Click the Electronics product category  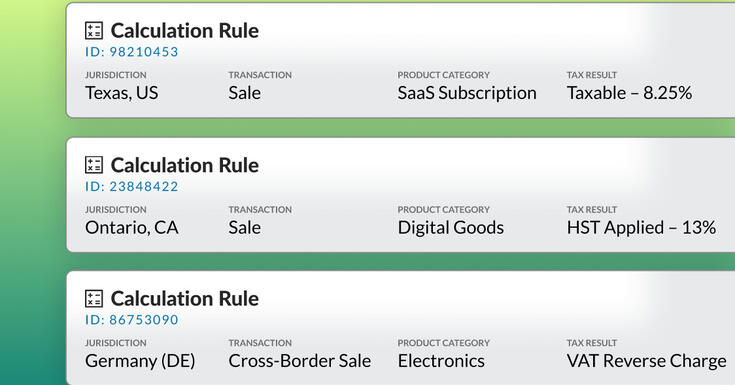441,361
